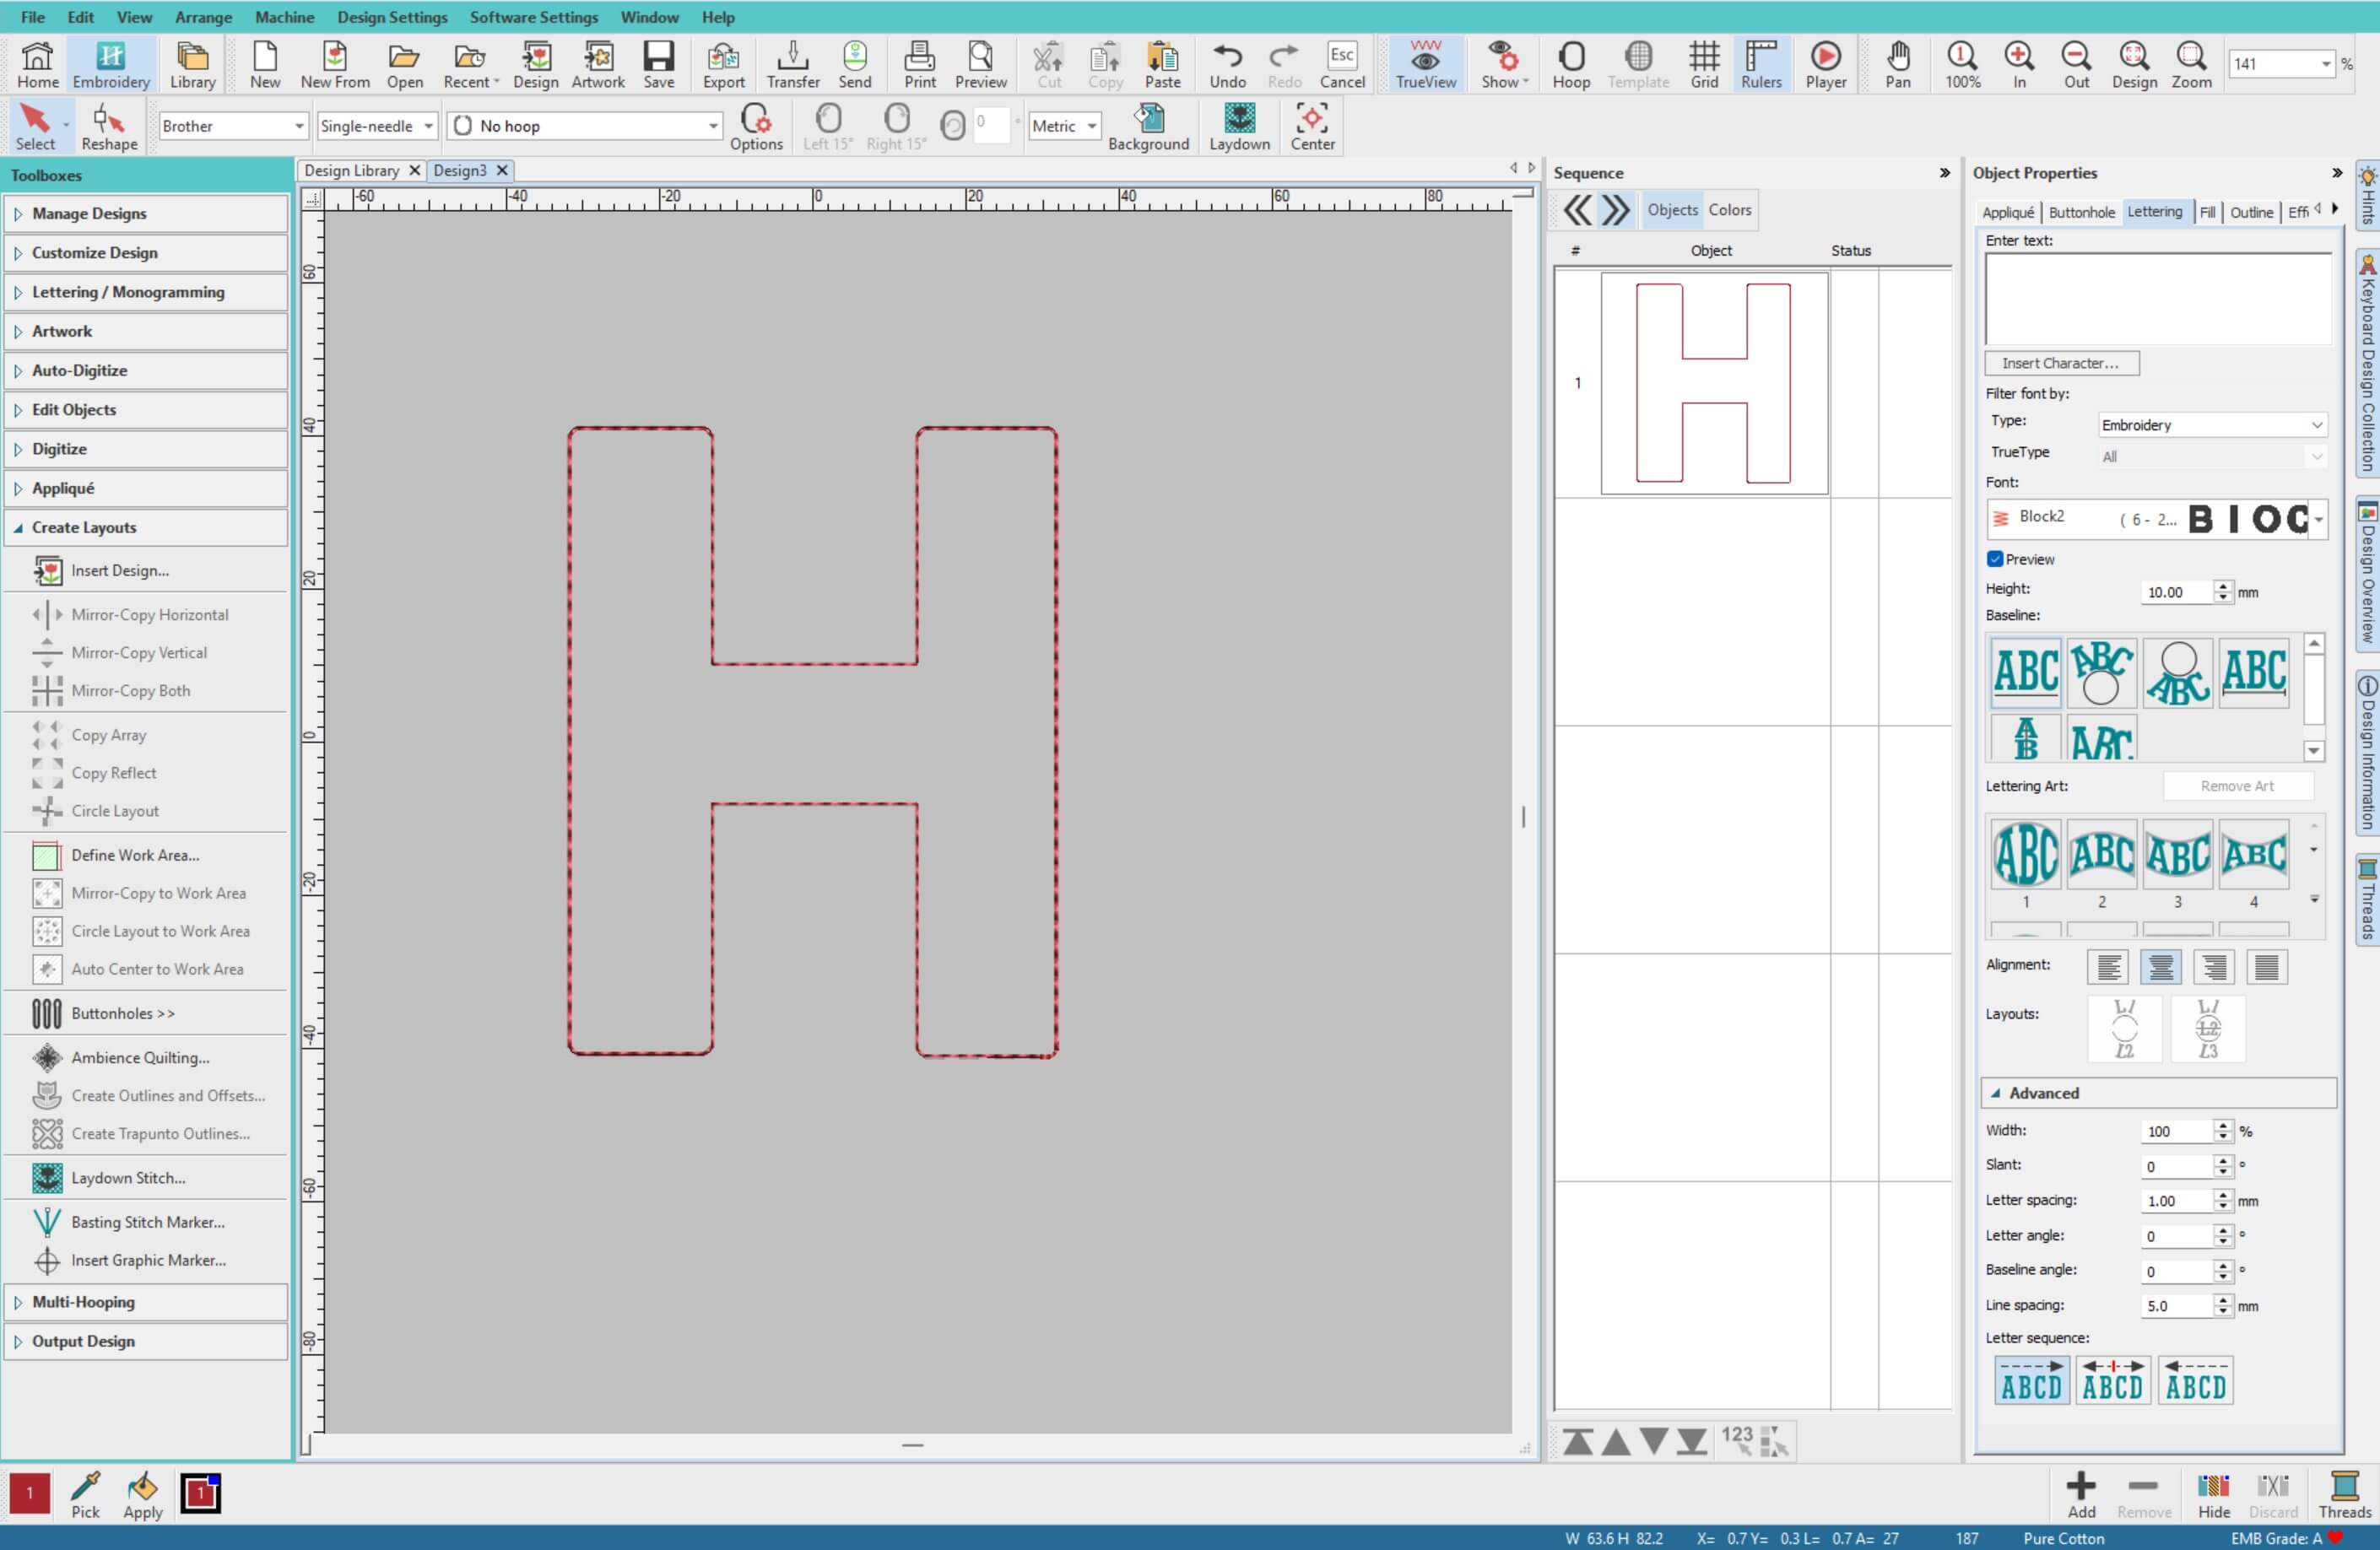Open the Brother machine dropdown
The width and height of the screenshot is (2380, 1550).
(x=232, y=126)
